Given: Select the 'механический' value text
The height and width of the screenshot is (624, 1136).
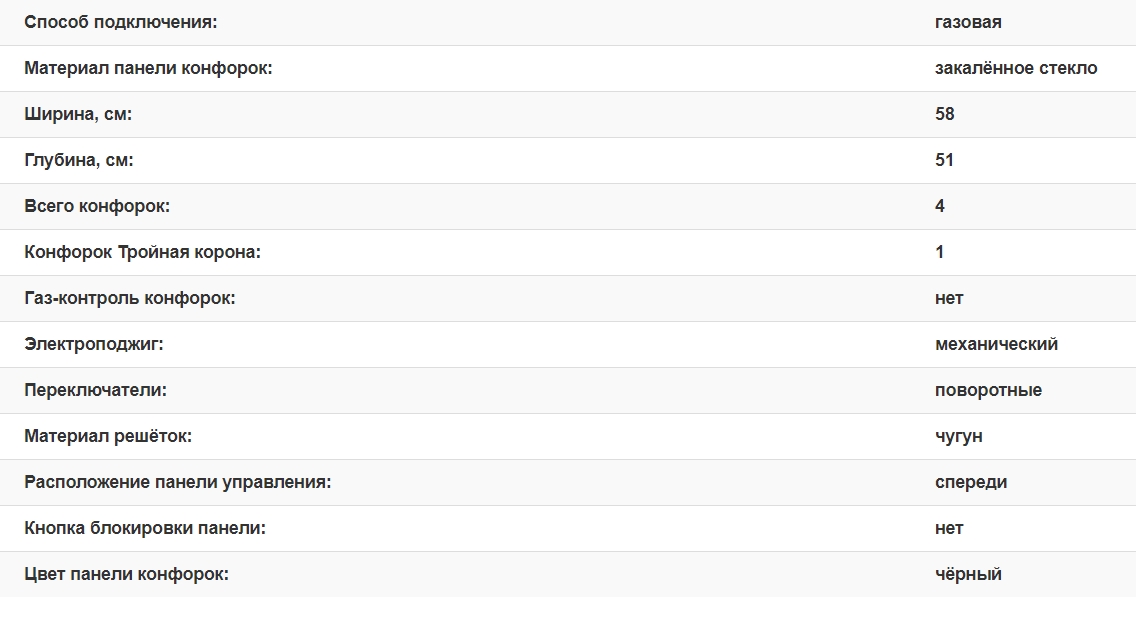Looking at the screenshot, I should [x=996, y=344].
